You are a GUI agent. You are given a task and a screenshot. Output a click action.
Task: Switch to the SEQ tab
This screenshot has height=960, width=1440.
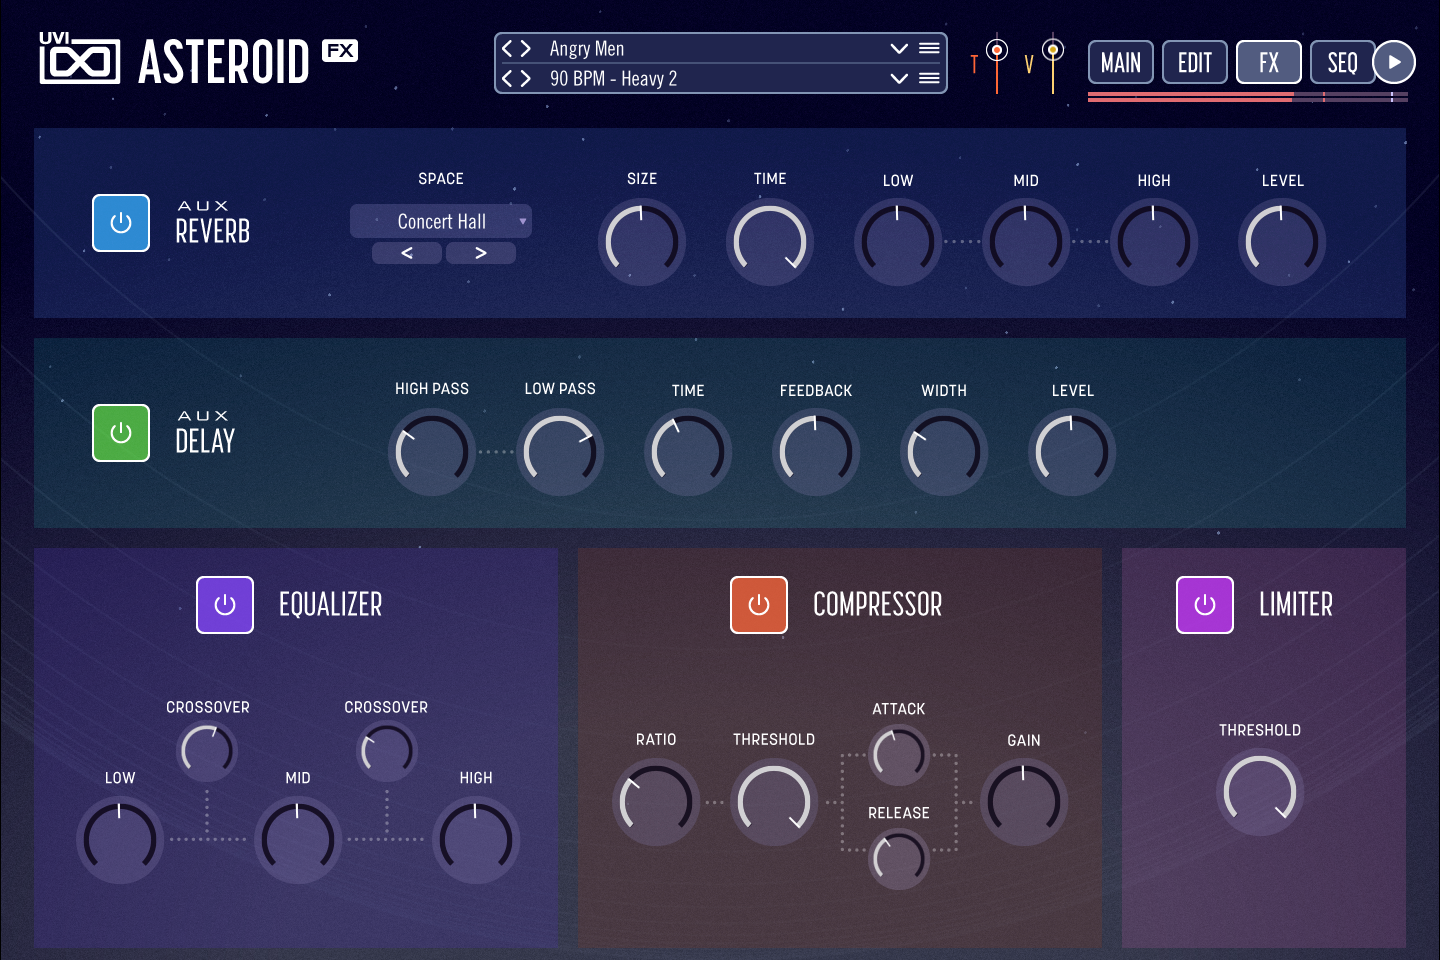pyautogui.click(x=1342, y=63)
